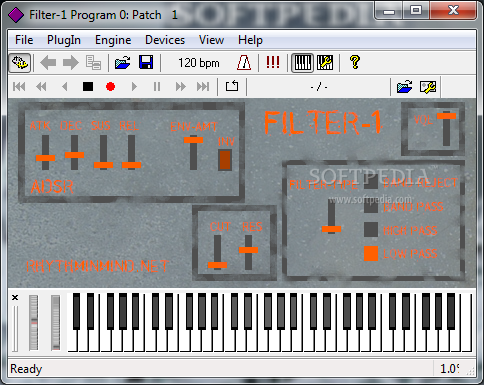Screen dimensions: 484x385
Task: Select the HIGH PASS filter type box
Action: 371,229
